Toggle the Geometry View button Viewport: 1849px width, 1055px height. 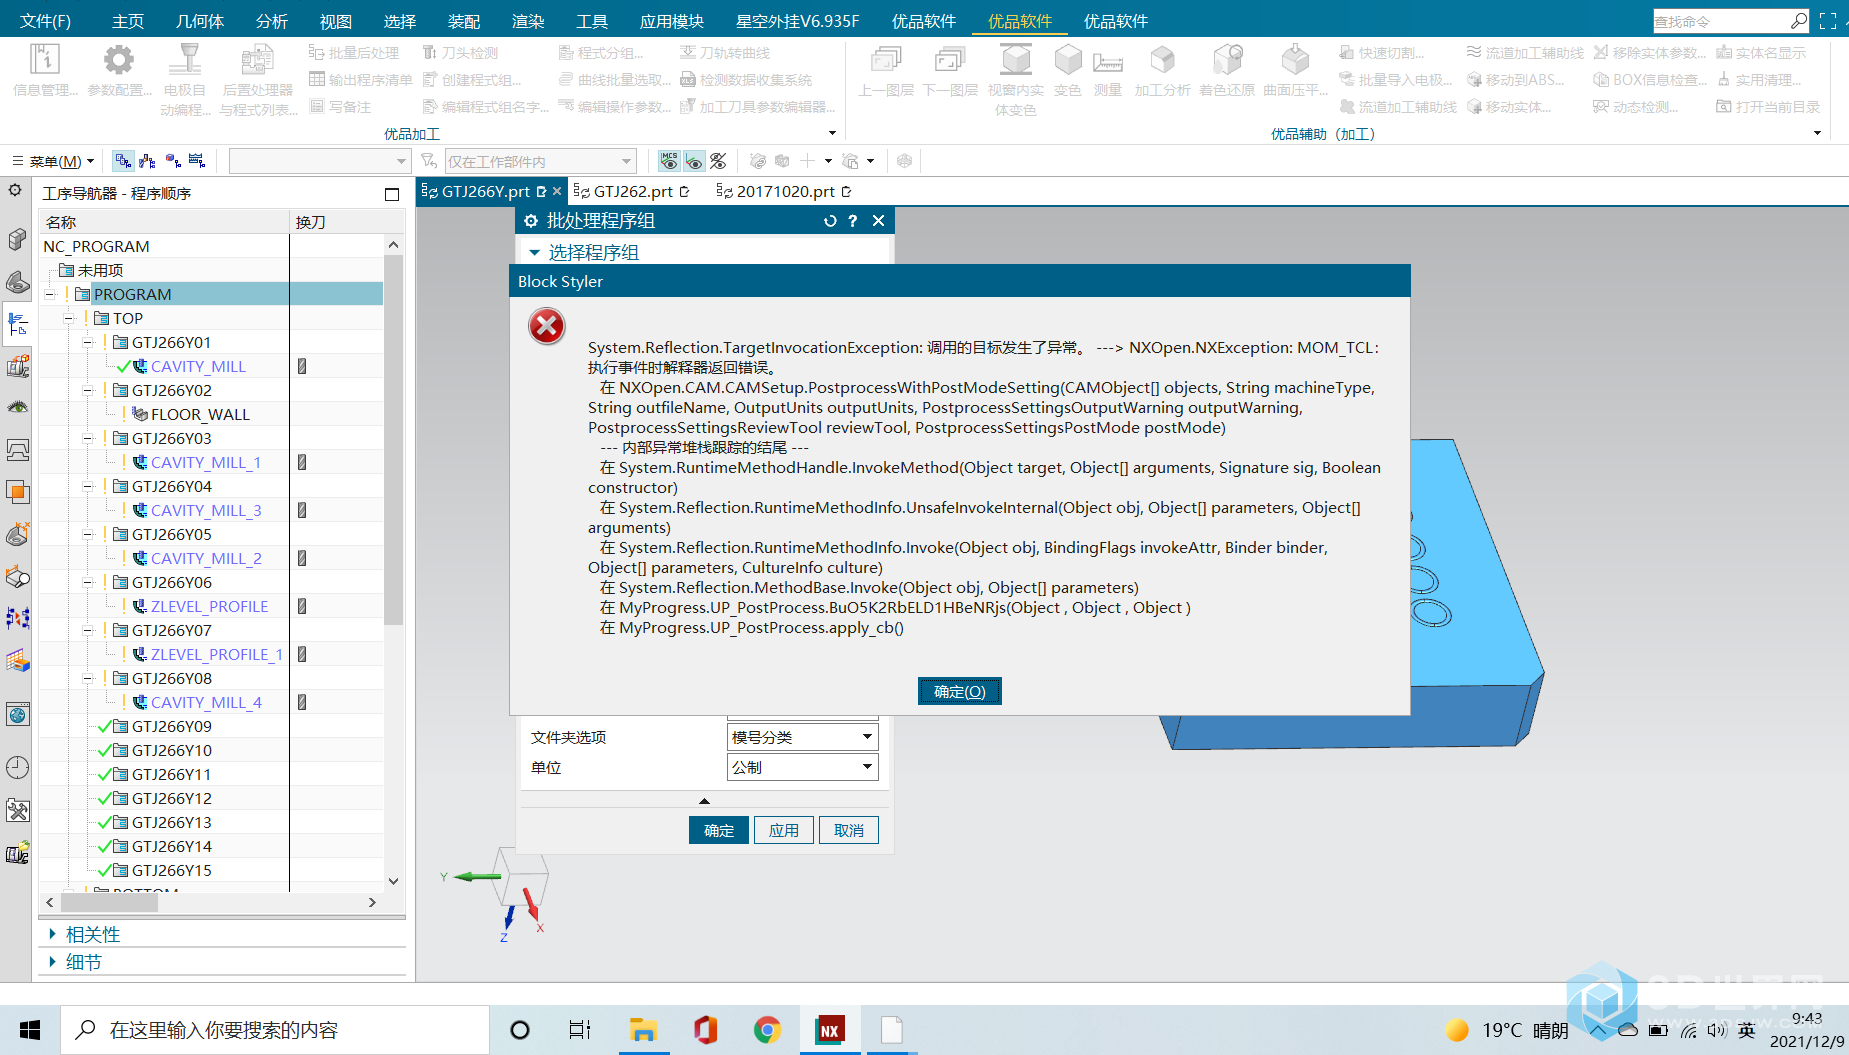tap(173, 161)
